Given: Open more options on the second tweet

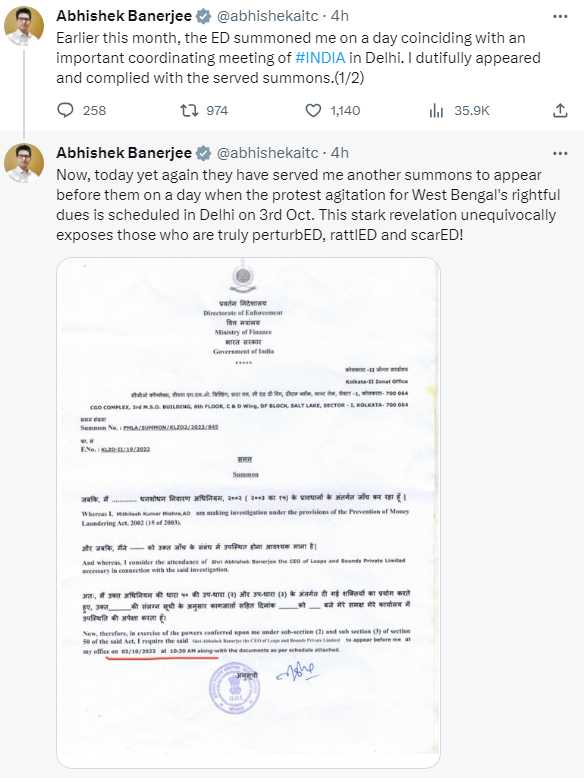Looking at the screenshot, I should tap(560, 153).
